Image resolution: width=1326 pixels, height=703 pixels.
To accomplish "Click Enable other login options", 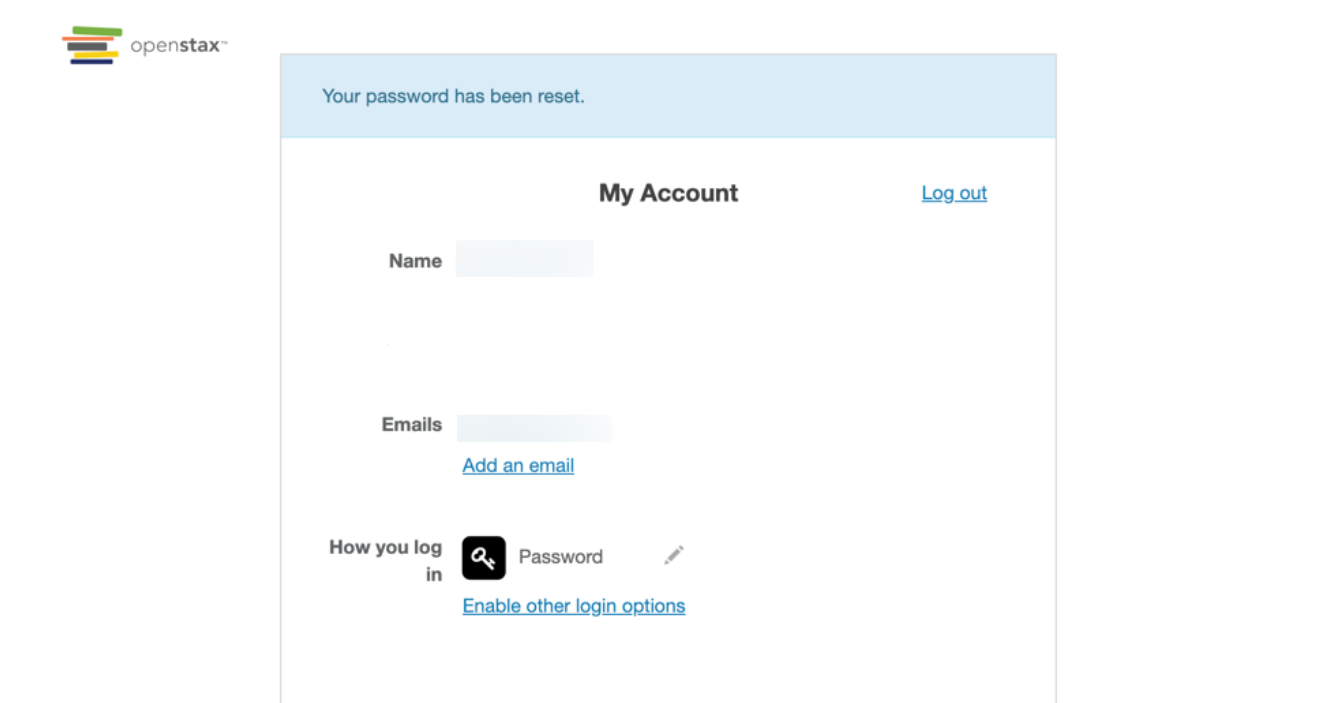I will pos(573,606).
